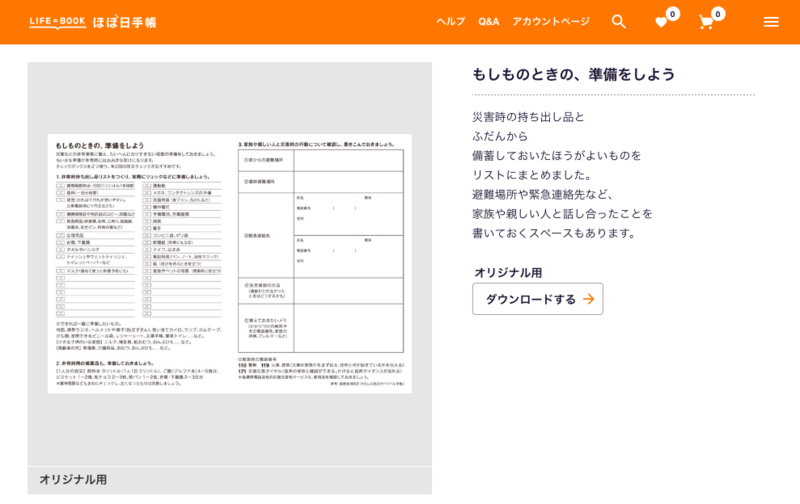Viewport: 800px width, 504px height.
Task: Click the cart item count badge
Action: [718, 14]
